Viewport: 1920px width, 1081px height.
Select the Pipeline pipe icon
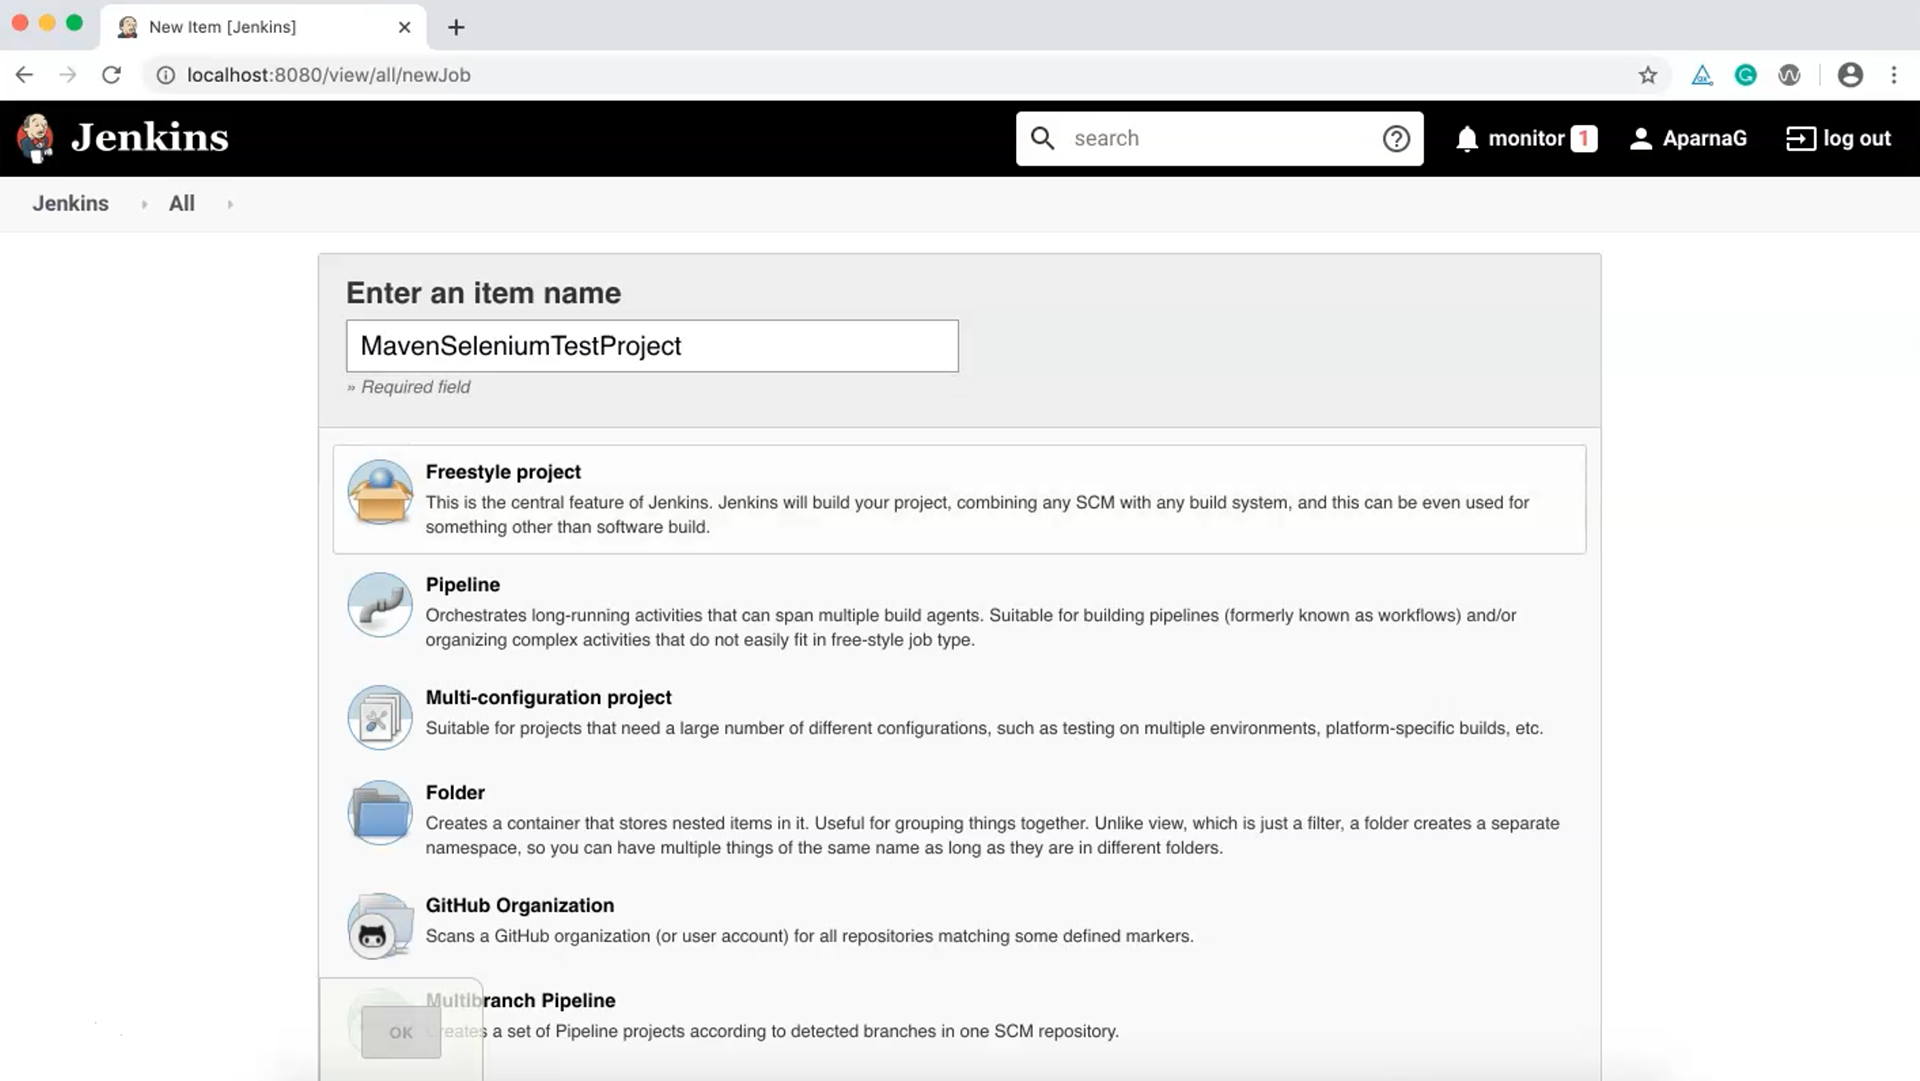pyautogui.click(x=380, y=605)
